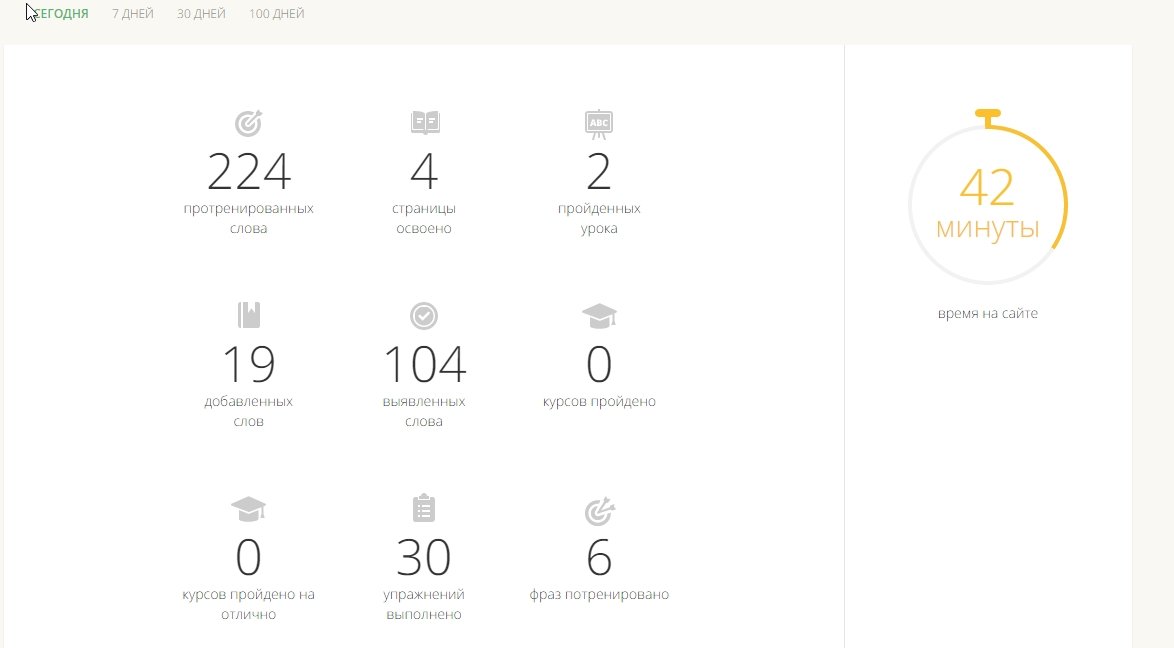The image size is (1174, 648).
Task: Click the время на сайте label
Action: point(987,313)
